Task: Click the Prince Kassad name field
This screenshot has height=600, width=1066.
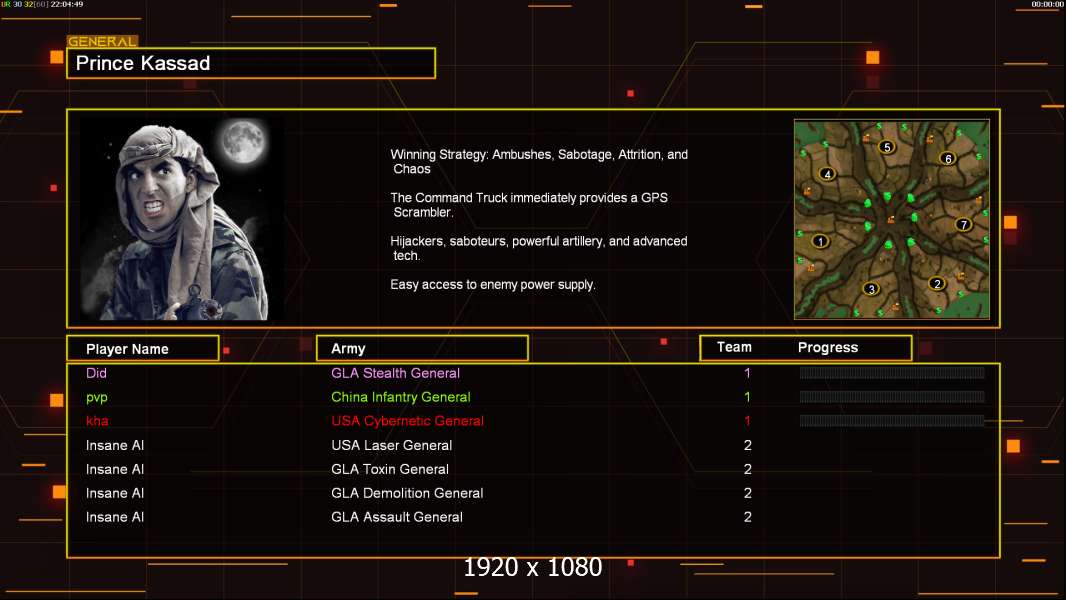Action: click(x=251, y=63)
